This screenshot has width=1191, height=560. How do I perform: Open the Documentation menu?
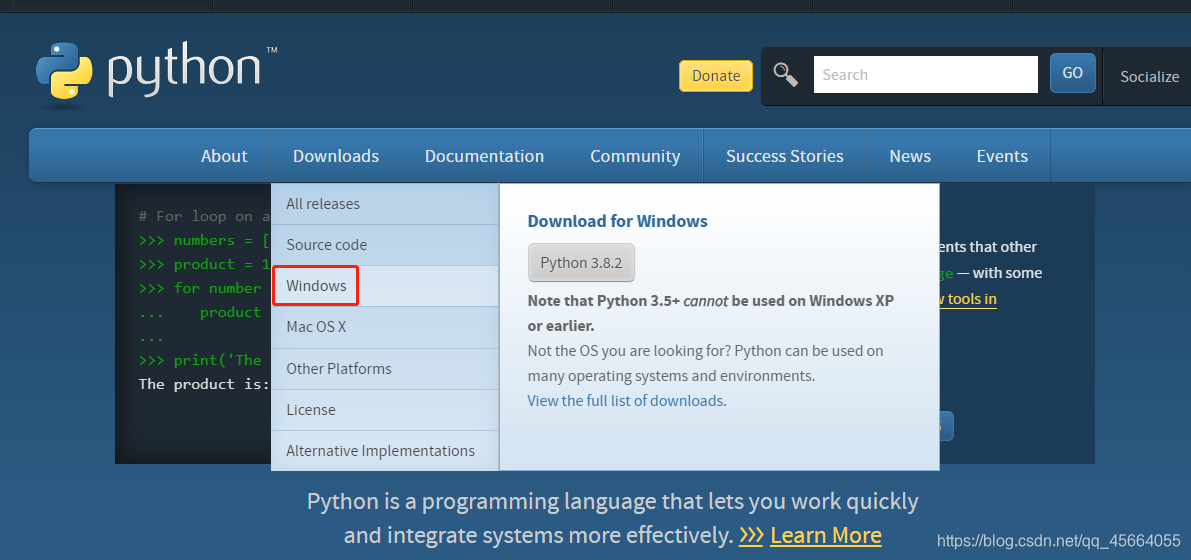485,156
